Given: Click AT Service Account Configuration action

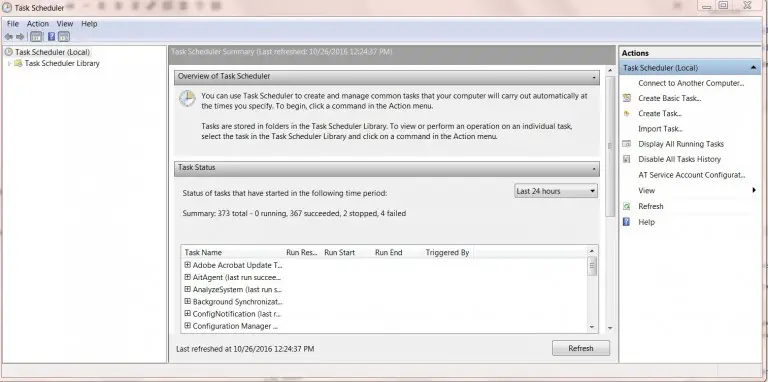Looking at the screenshot, I should pyautogui.click(x=692, y=175).
